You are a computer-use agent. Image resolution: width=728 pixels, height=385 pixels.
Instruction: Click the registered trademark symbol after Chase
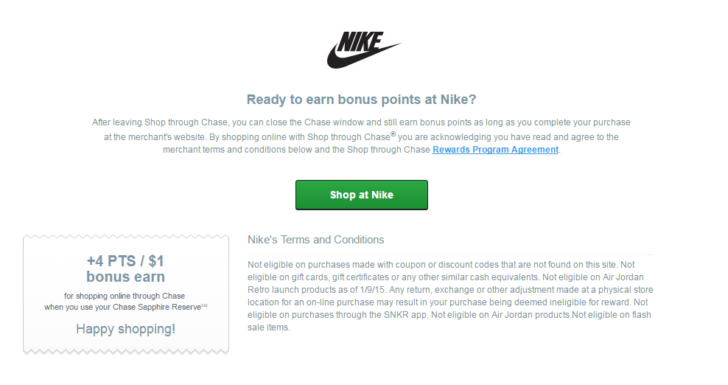tap(393, 134)
